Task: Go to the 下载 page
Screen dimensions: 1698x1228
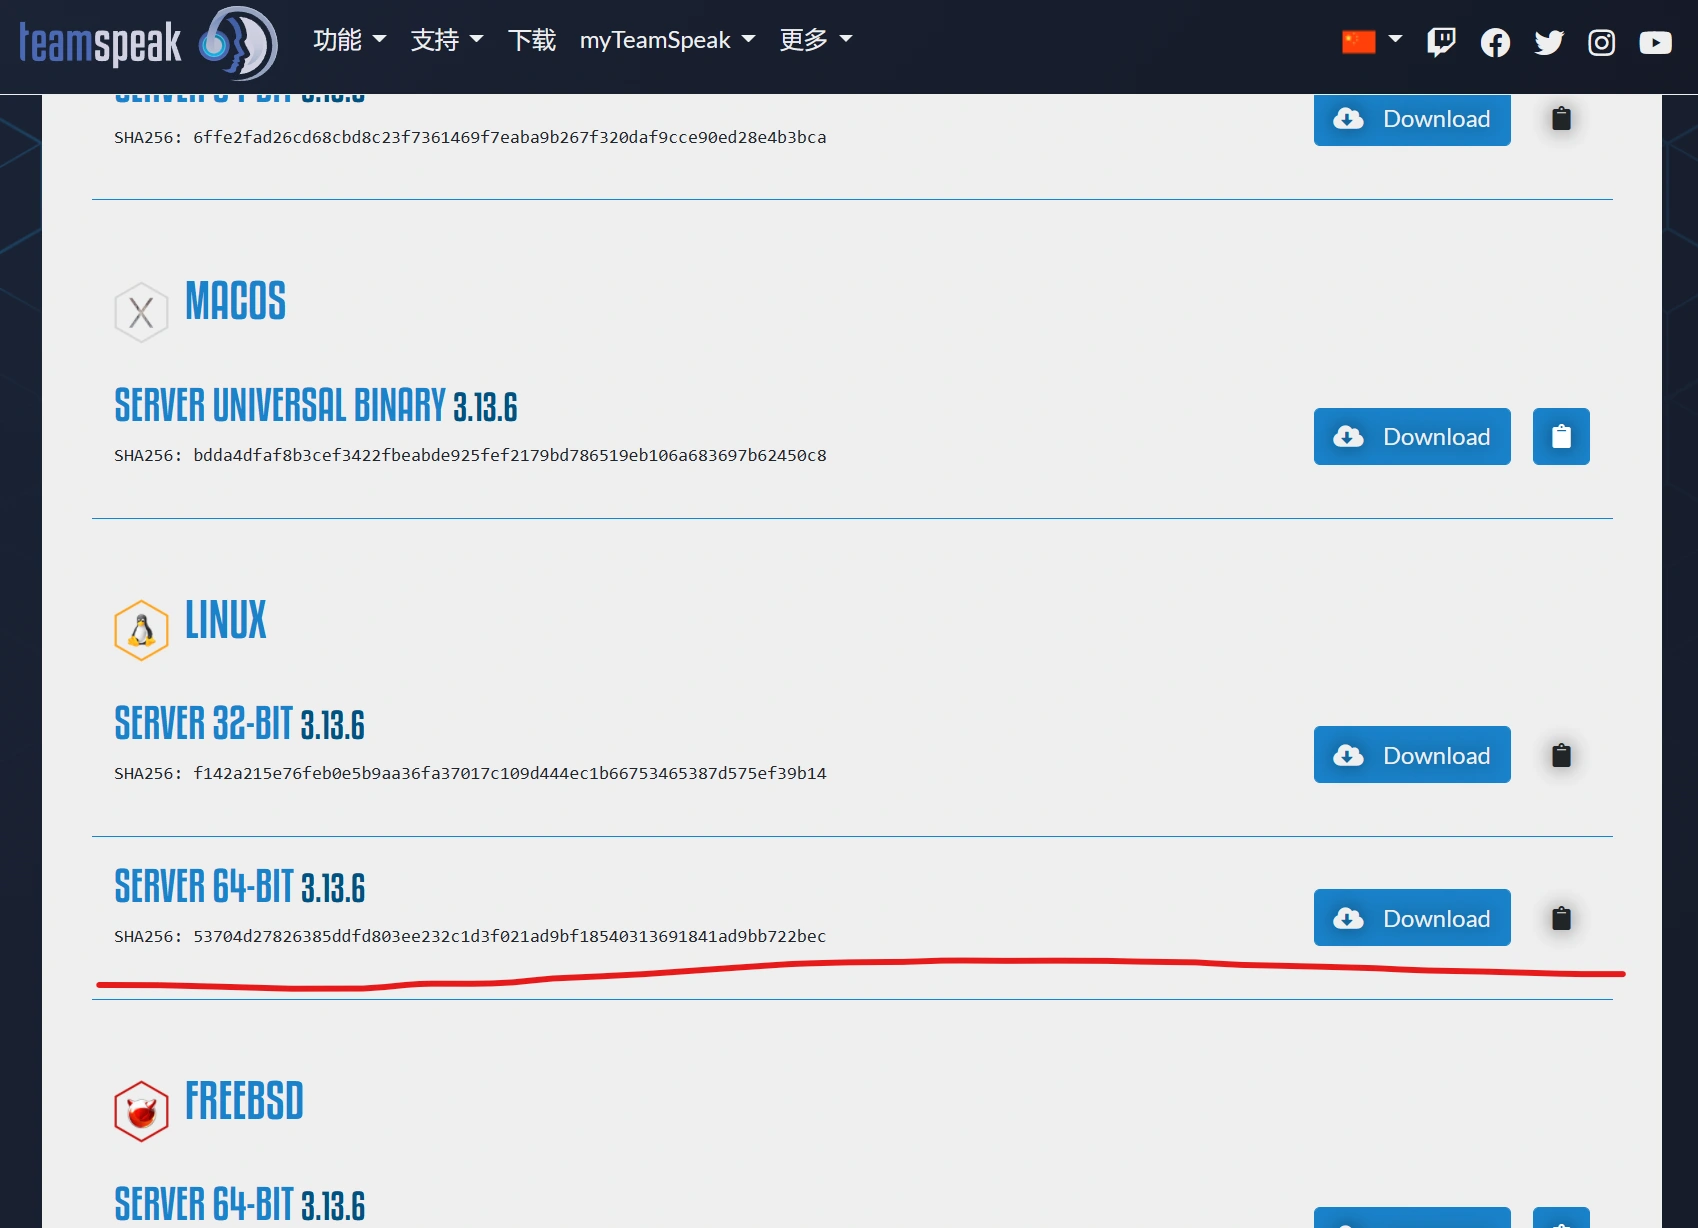Action: 531,40
